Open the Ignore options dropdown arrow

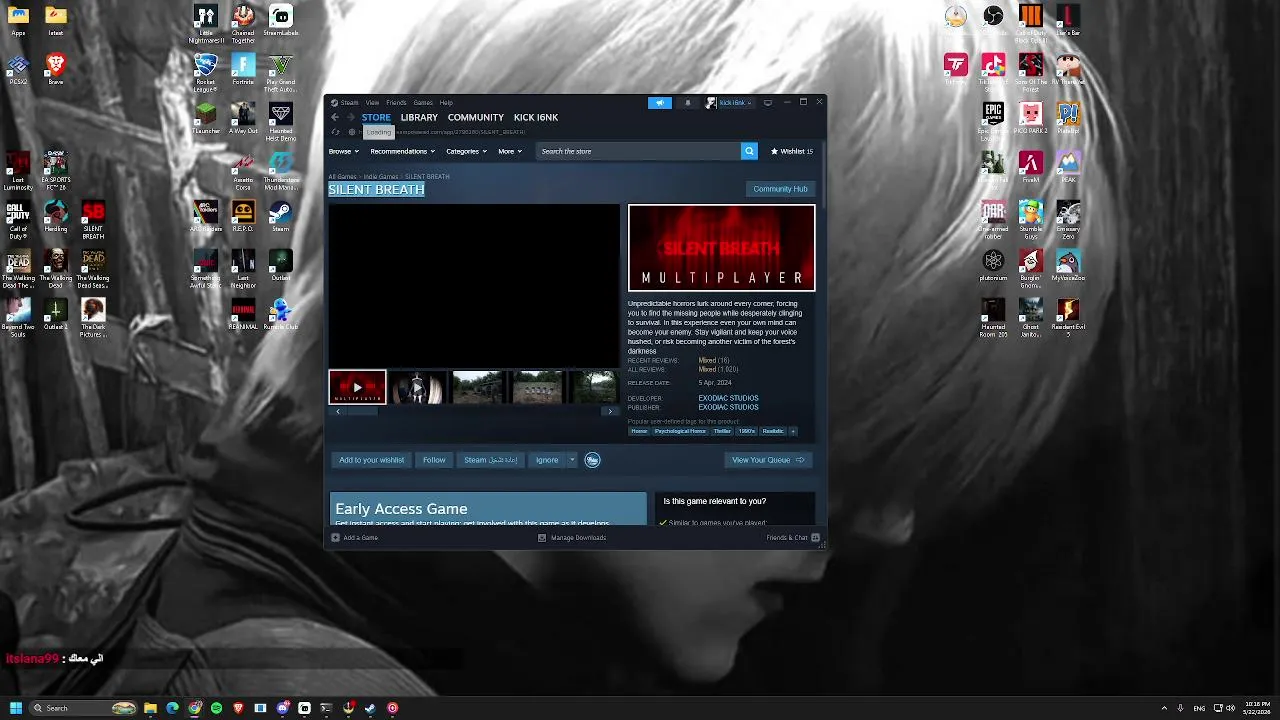coord(572,460)
